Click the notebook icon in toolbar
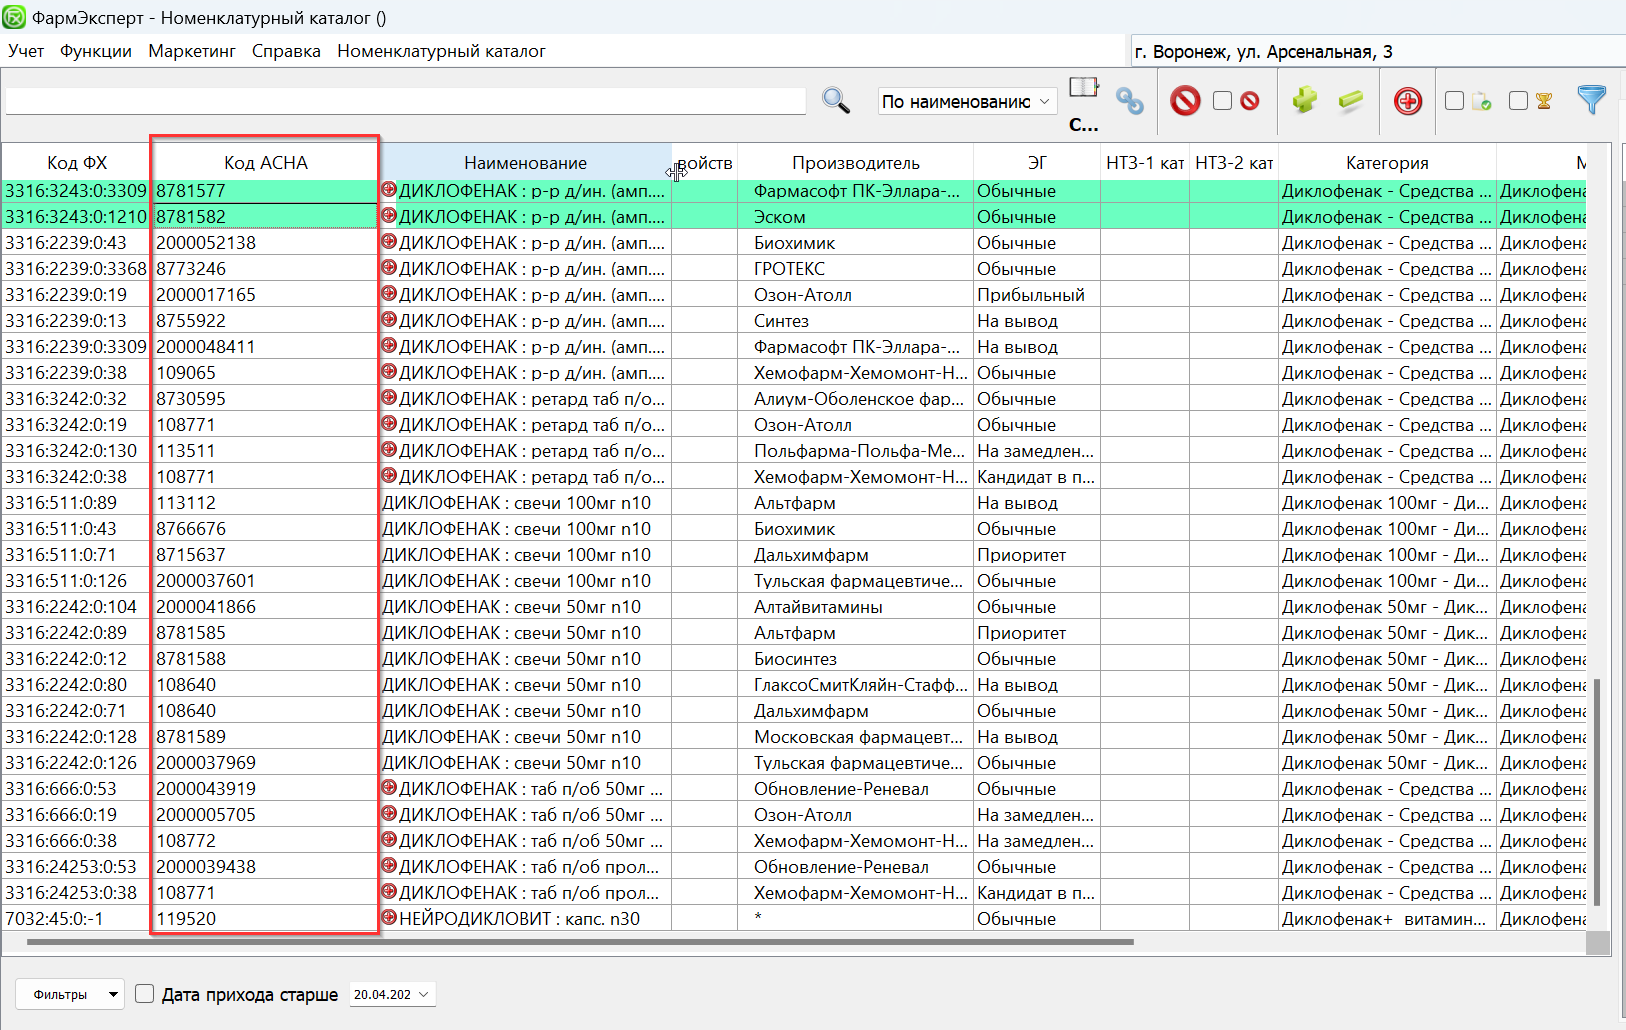1626x1030 pixels. pyautogui.click(x=1083, y=88)
